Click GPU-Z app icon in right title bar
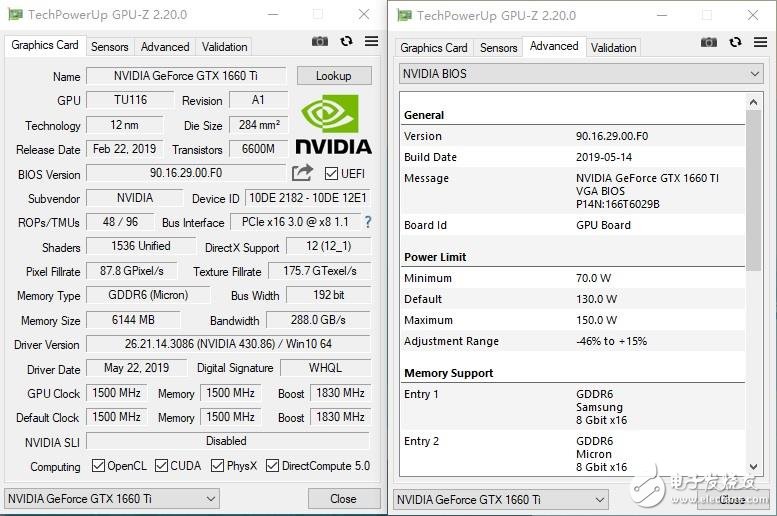Image resolution: width=777 pixels, height=516 pixels. click(x=404, y=15)
